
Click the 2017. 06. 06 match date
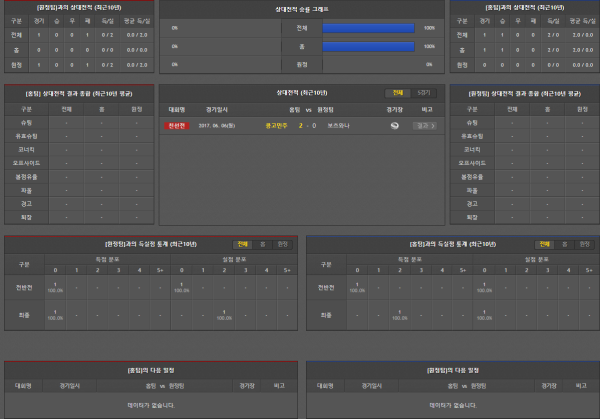[x=224, y=125]
